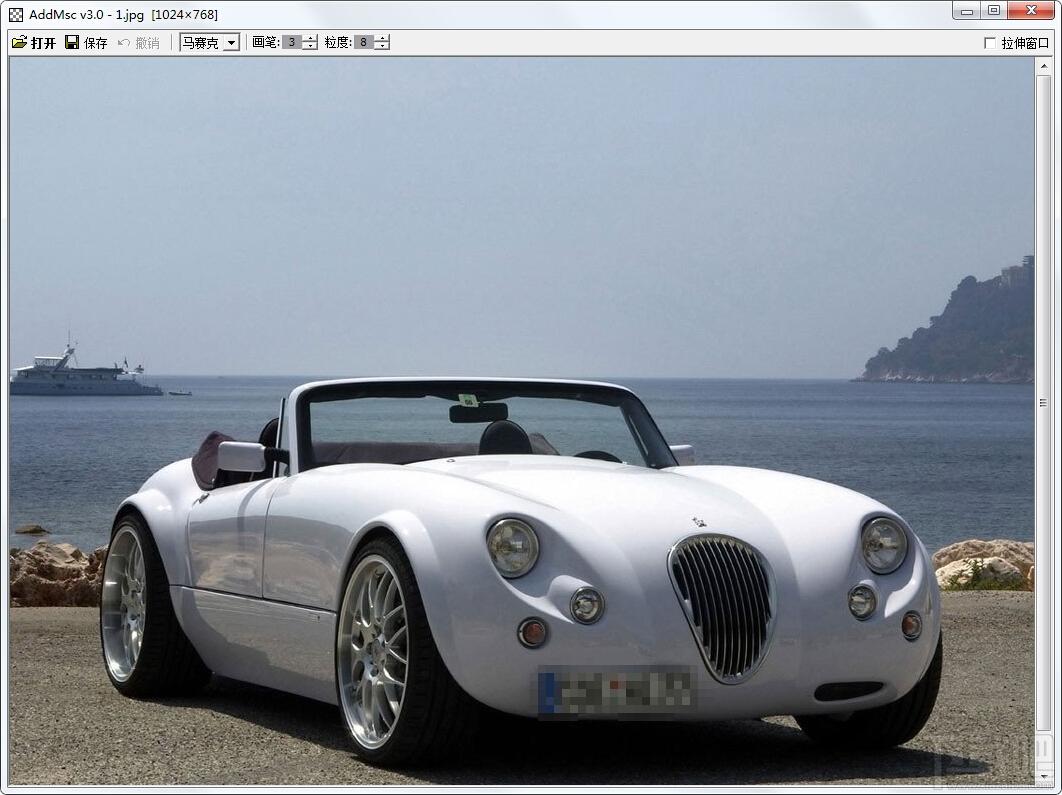This screenshot has width=1062, height=795.
Task: Enable the 拉伸窗口 checkbox
Action: [990, 43]
